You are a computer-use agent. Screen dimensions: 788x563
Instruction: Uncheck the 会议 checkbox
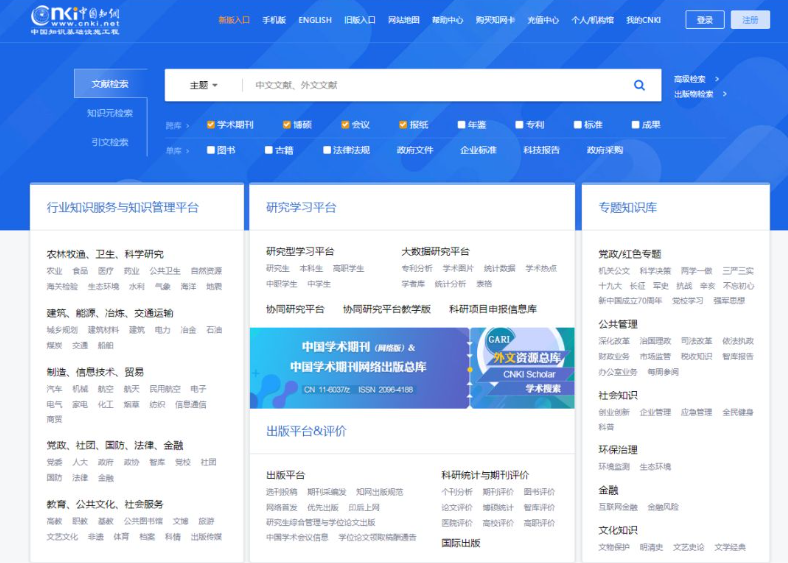point(345,125)
